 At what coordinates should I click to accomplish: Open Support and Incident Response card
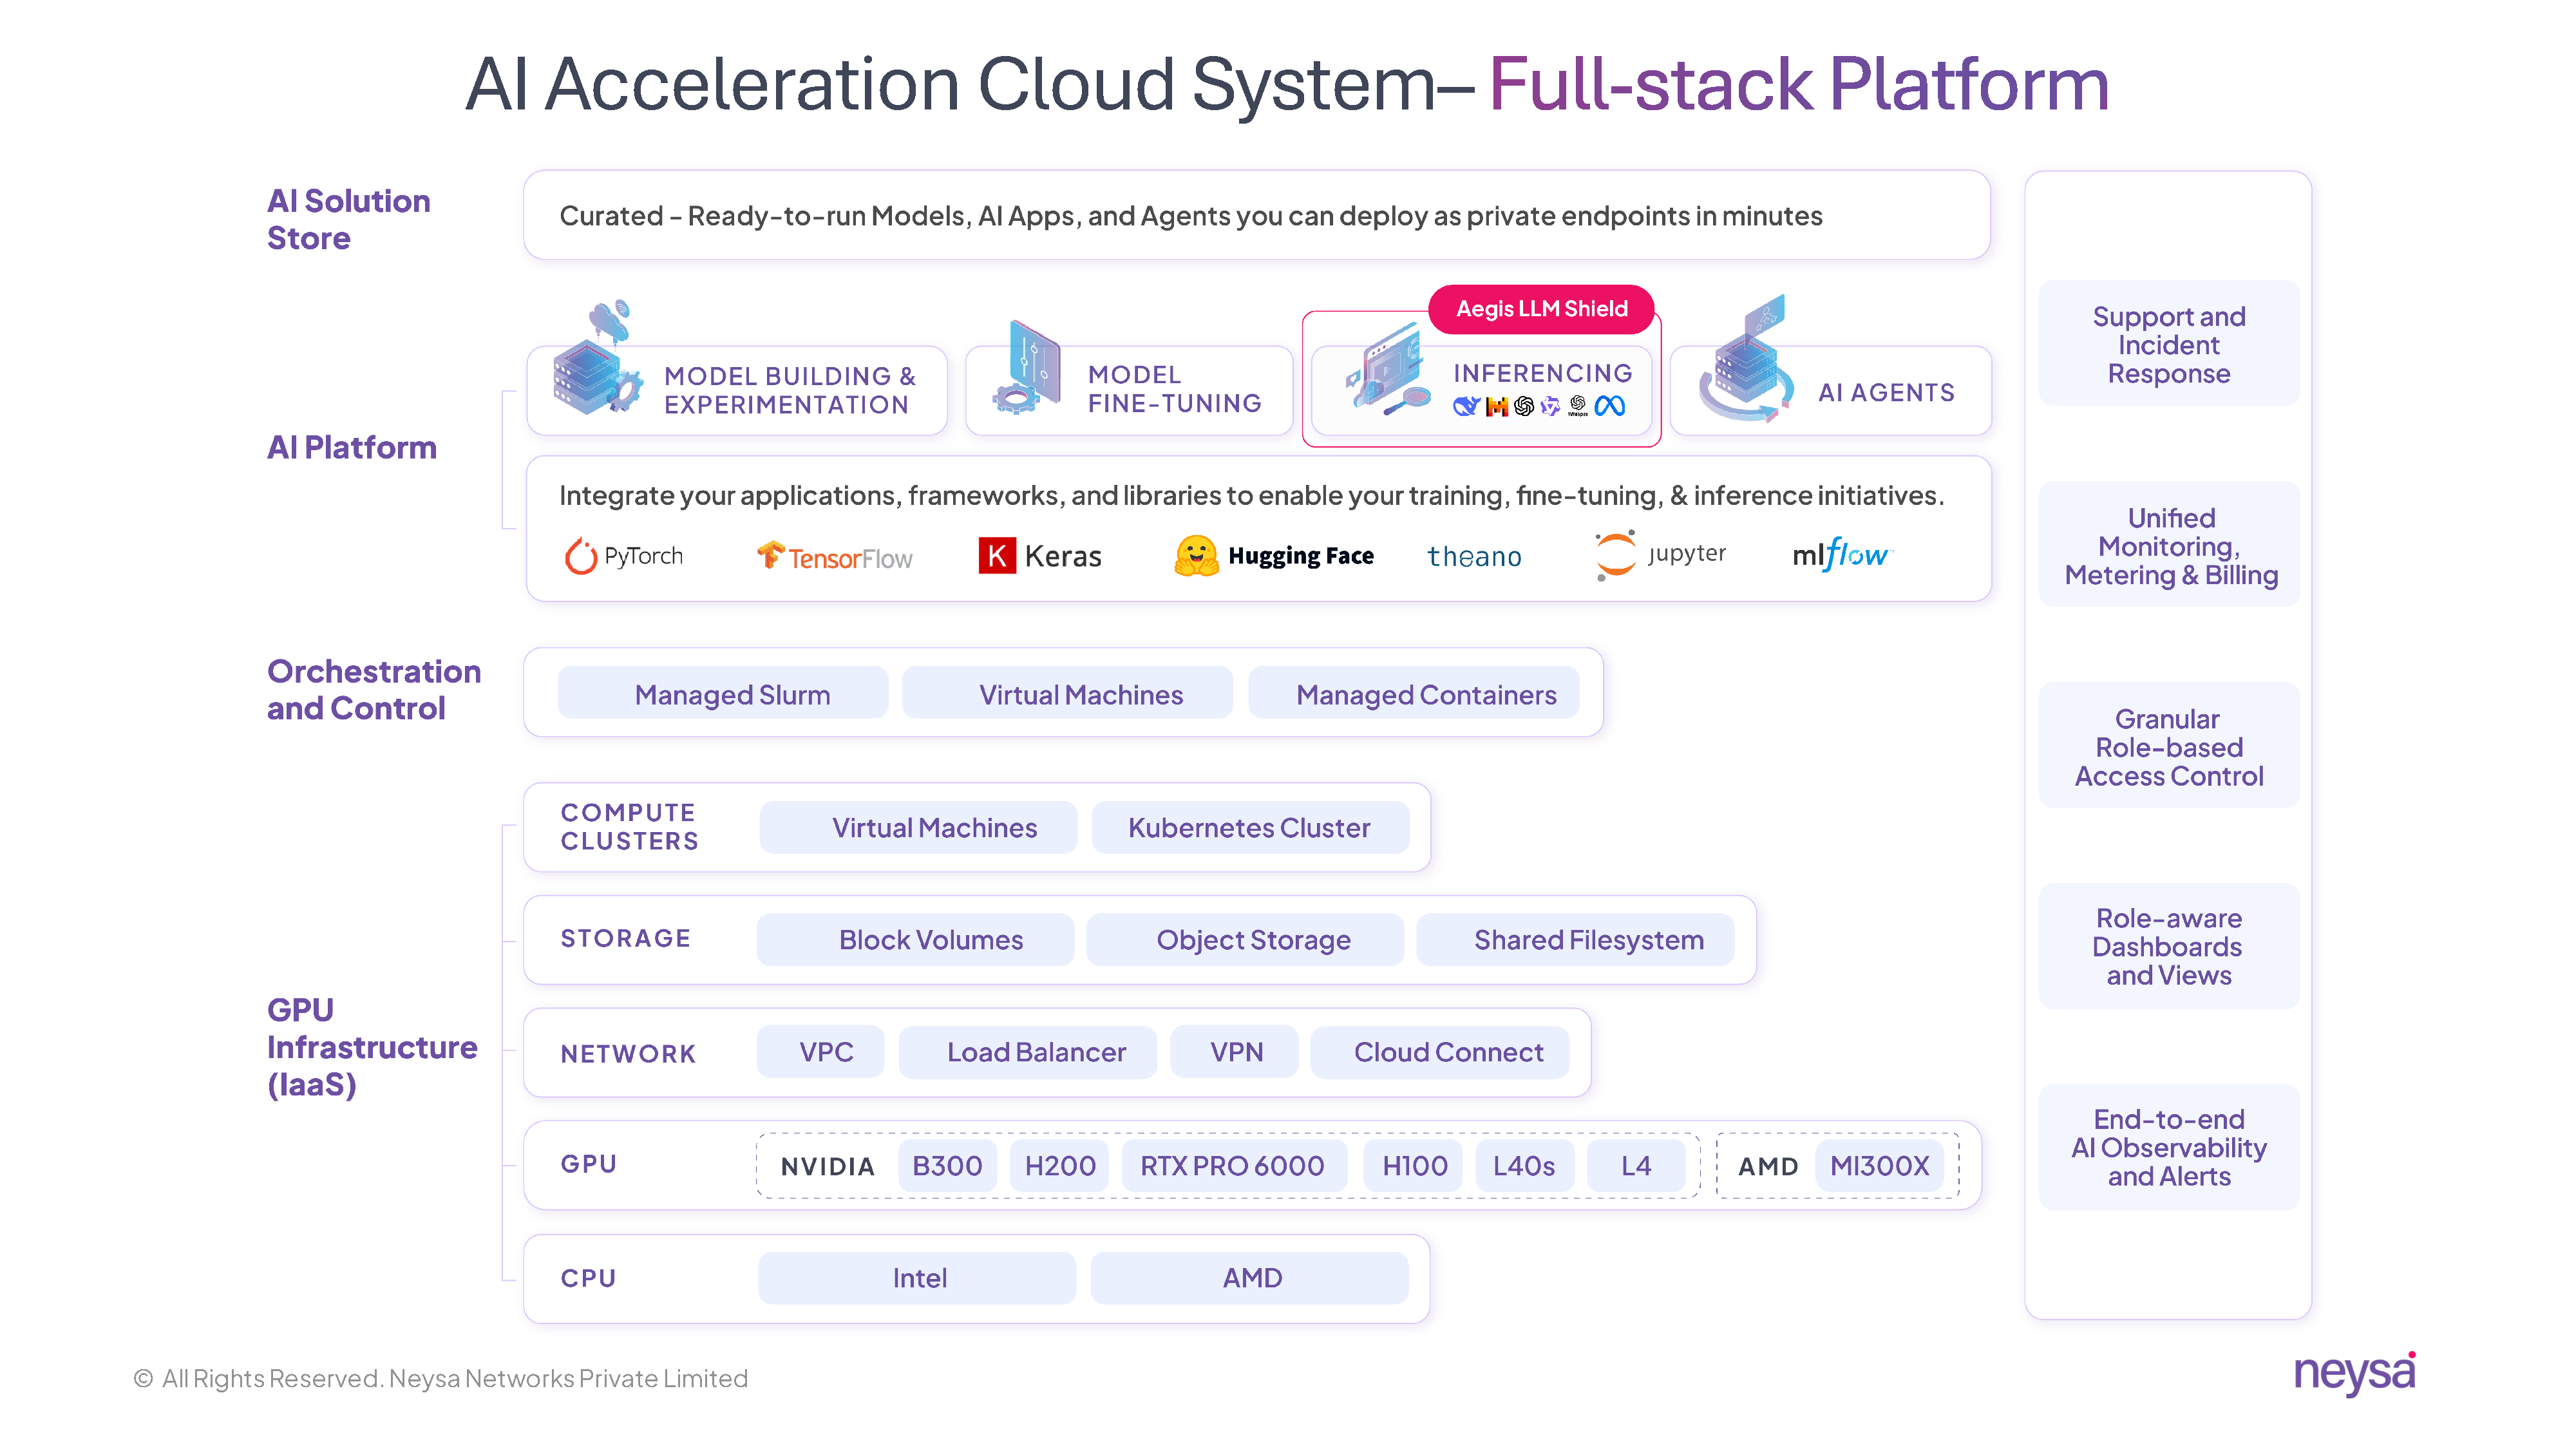tap(2169, 344)
